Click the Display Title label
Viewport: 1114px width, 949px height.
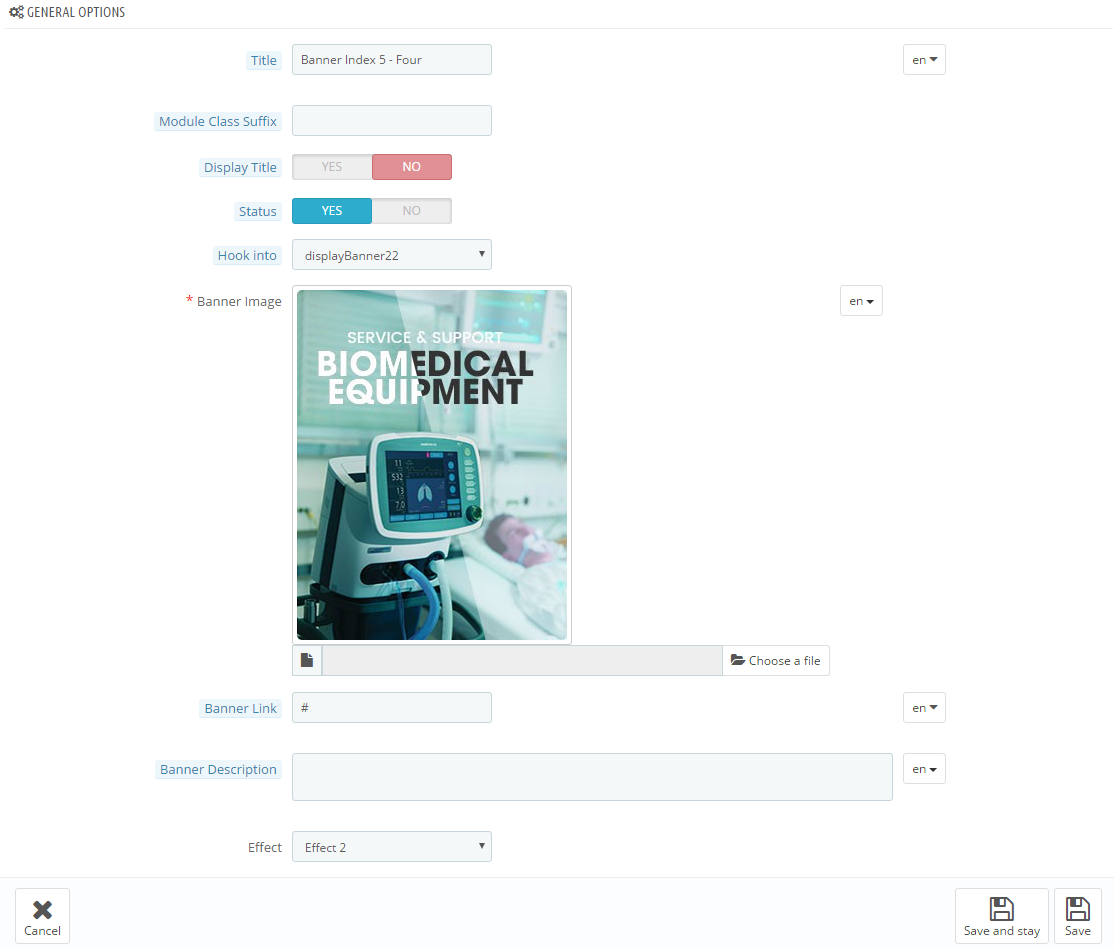coord(240,168)
